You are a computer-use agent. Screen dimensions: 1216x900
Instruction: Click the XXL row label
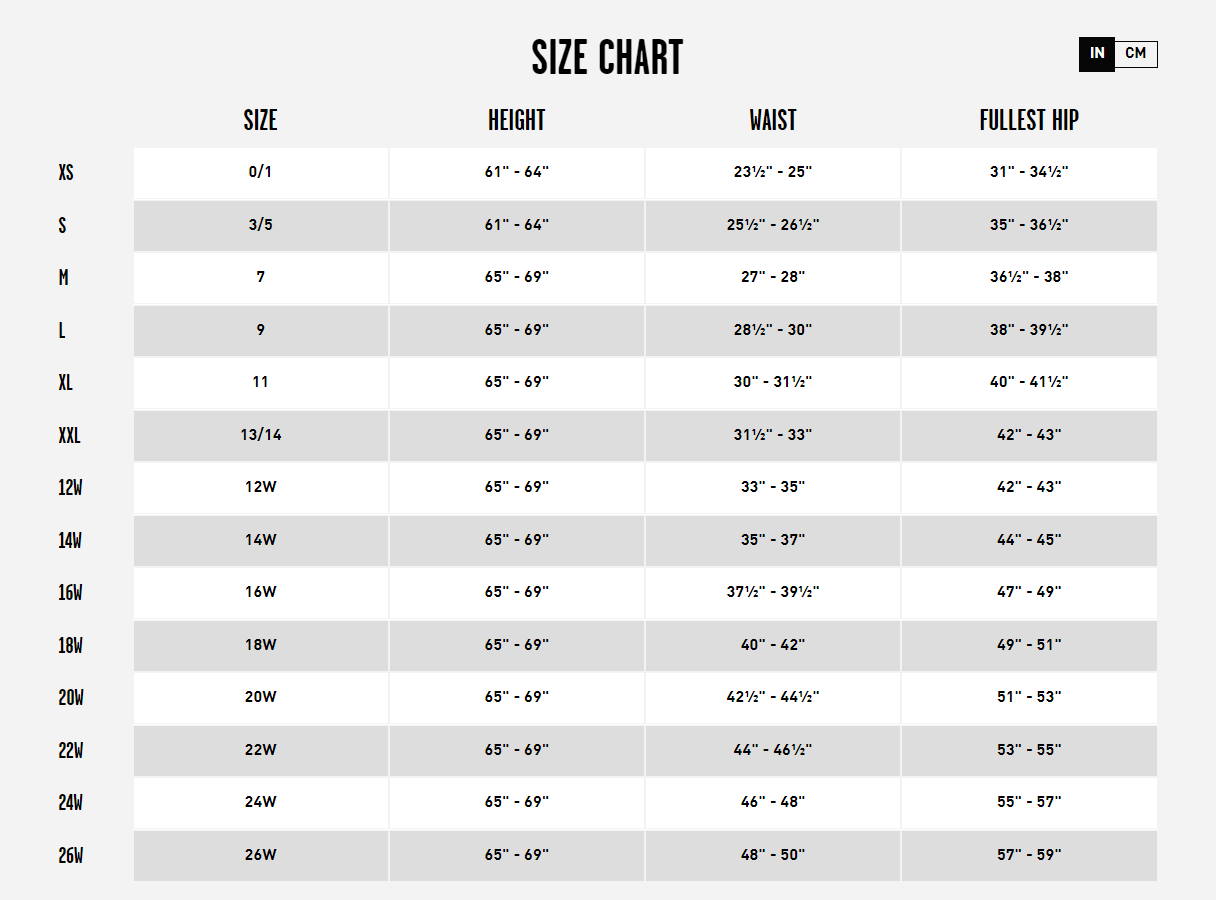click(69, 436)
